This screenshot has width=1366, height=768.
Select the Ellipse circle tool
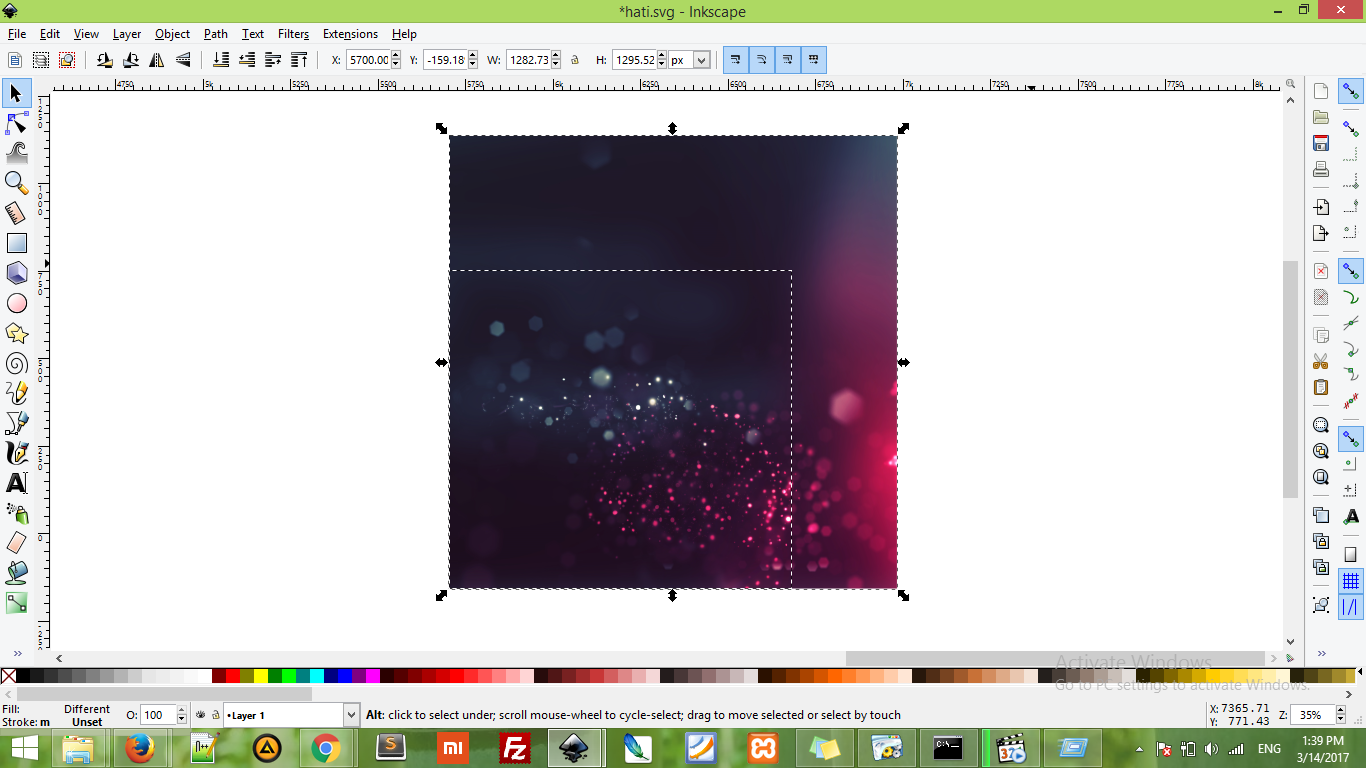point(16,303)
